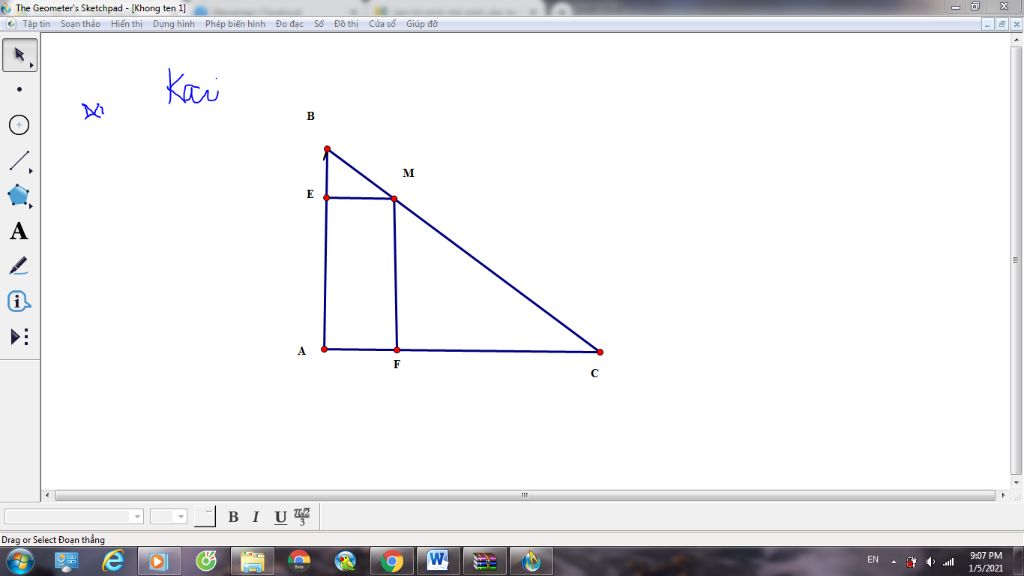Open the text color swatch box
The height and width of the screenshot is (576, 1024).
[x=204, y=516]
